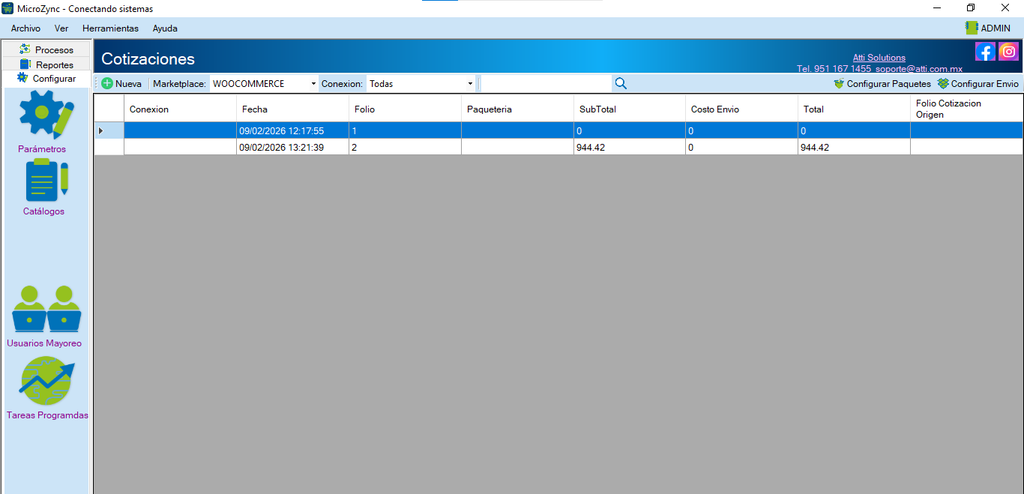Image resolution: width=1024 pixels, height=494 pixels.
Task: Focus the search text field
Action: (546, 84)
